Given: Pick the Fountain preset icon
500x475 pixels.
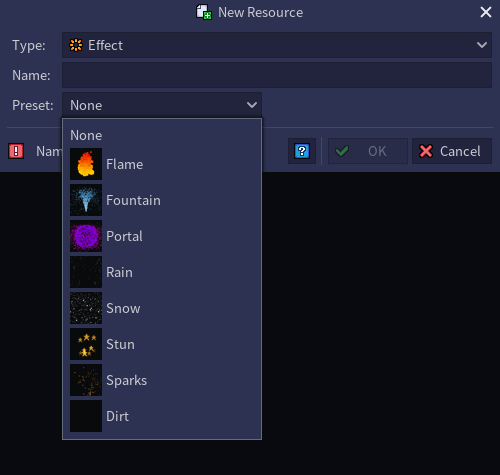Looking at the screenshot, I should click(x=86, y=200).
